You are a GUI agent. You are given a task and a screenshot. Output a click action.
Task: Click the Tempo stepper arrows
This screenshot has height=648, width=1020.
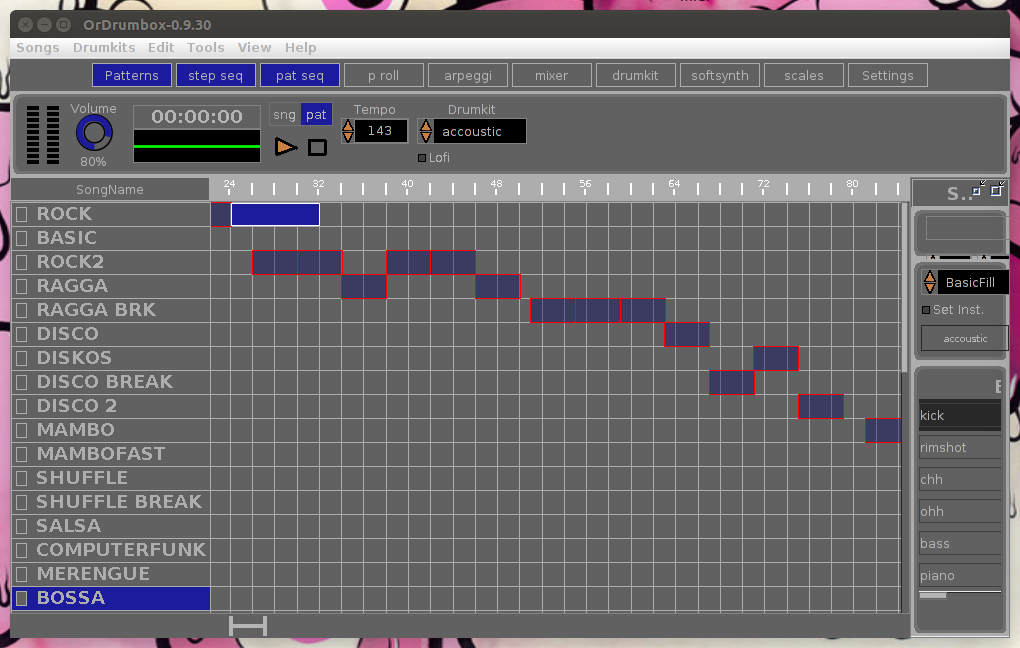coord(348,131)
